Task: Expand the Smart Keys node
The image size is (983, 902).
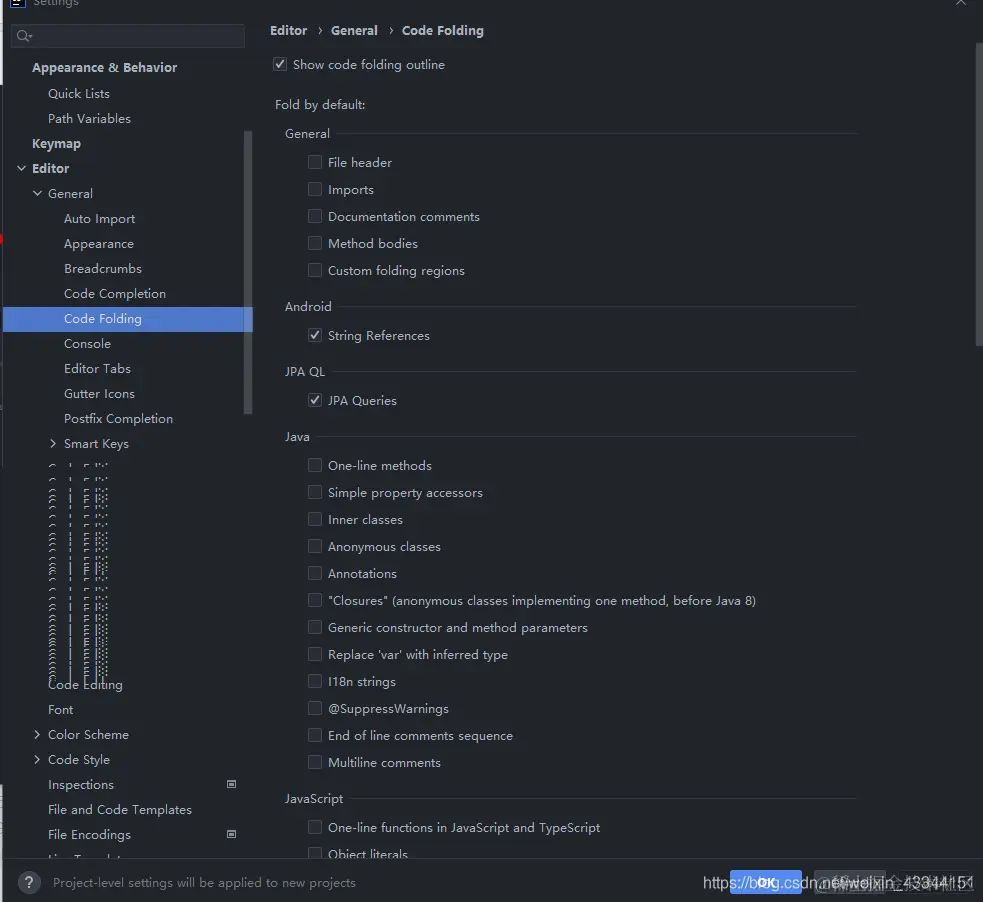Action: 53,443
